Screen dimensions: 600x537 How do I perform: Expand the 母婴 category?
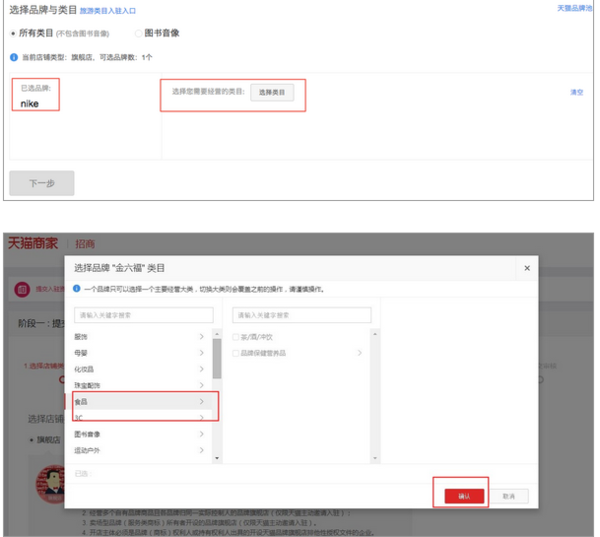[x=140, y=353]
